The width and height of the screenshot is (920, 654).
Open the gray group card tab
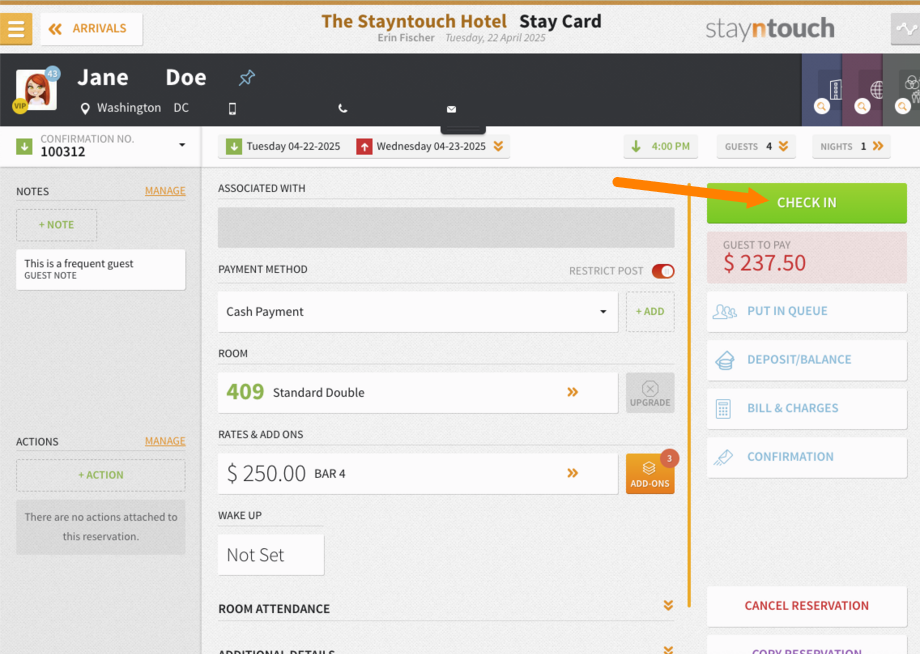pos(902,90)
